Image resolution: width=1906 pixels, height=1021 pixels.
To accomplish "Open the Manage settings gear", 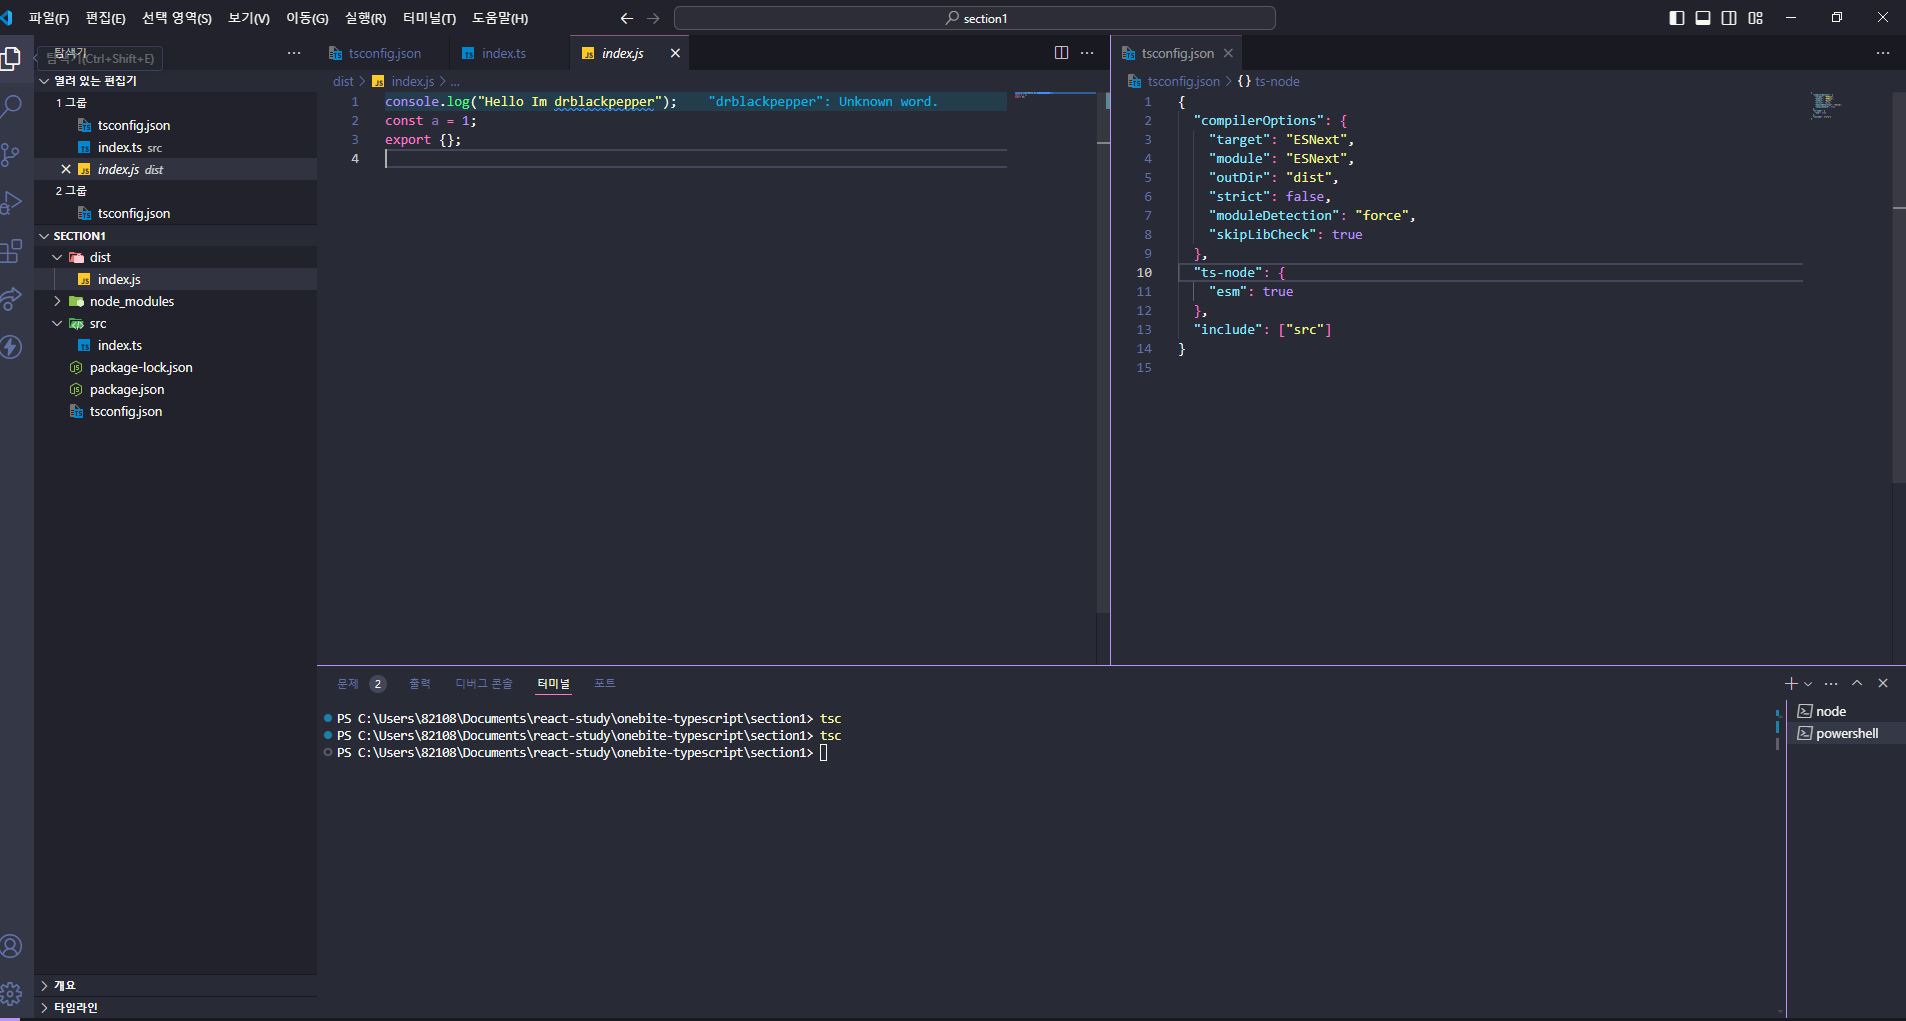I will coord(12,994).
